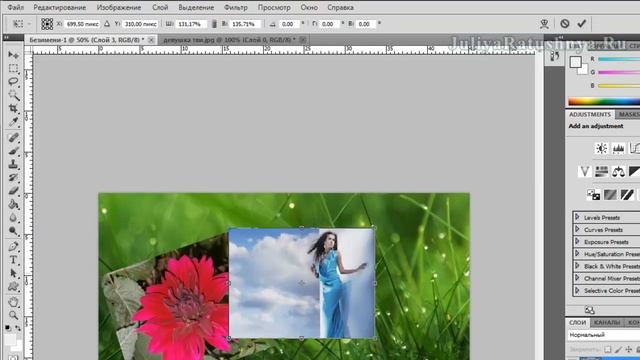
Task: Add Levels adjustment
Action: click(618, 148)
